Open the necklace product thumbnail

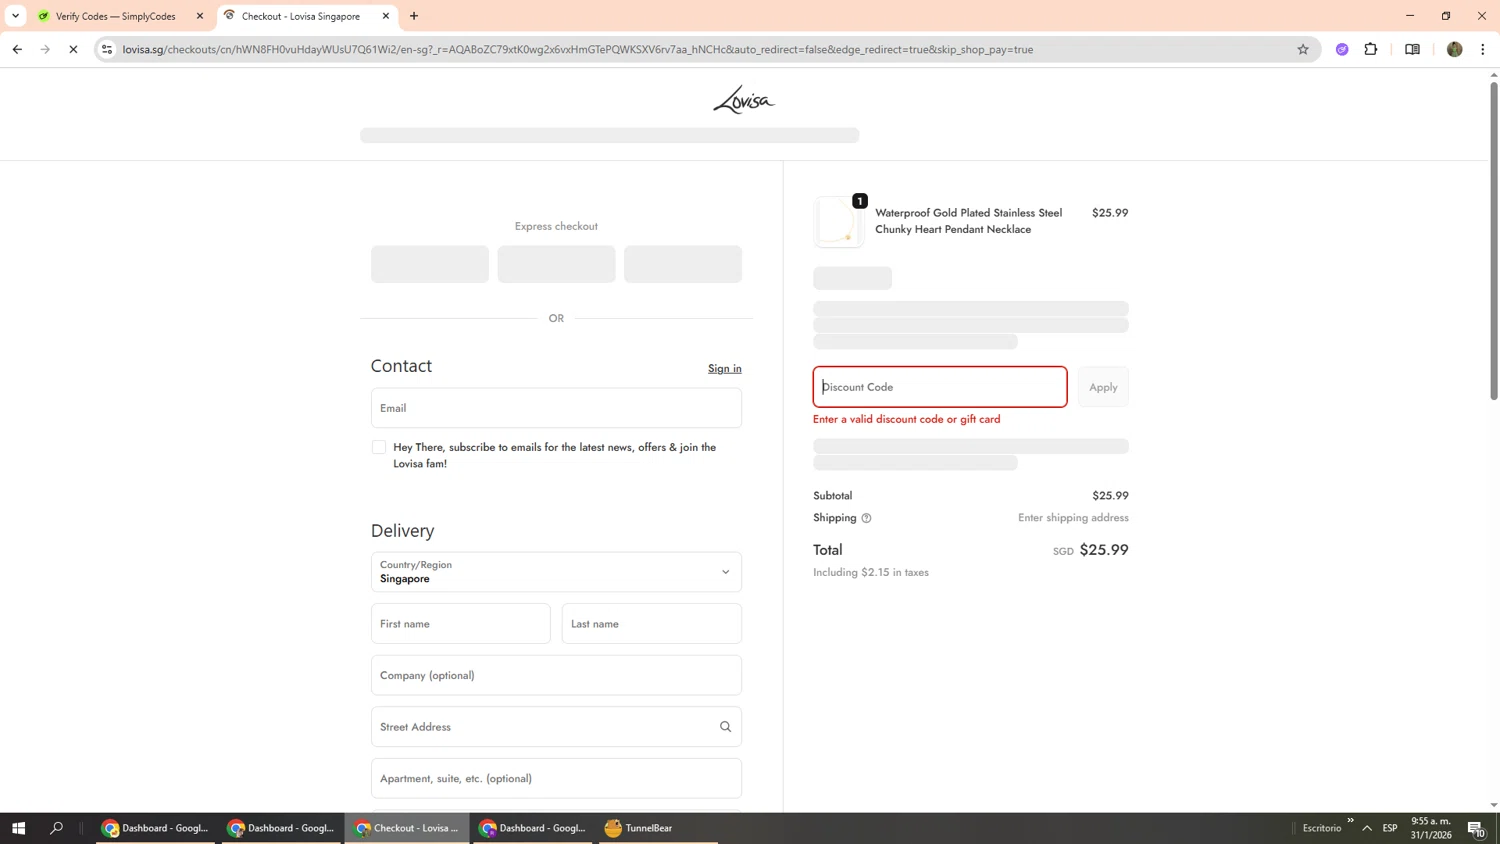pos(838,221)
